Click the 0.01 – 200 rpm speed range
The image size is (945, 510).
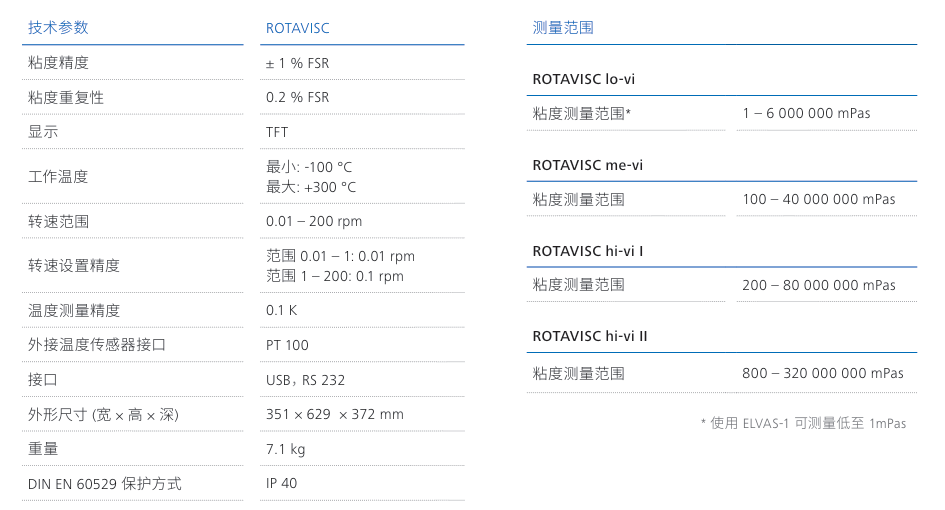314,221
